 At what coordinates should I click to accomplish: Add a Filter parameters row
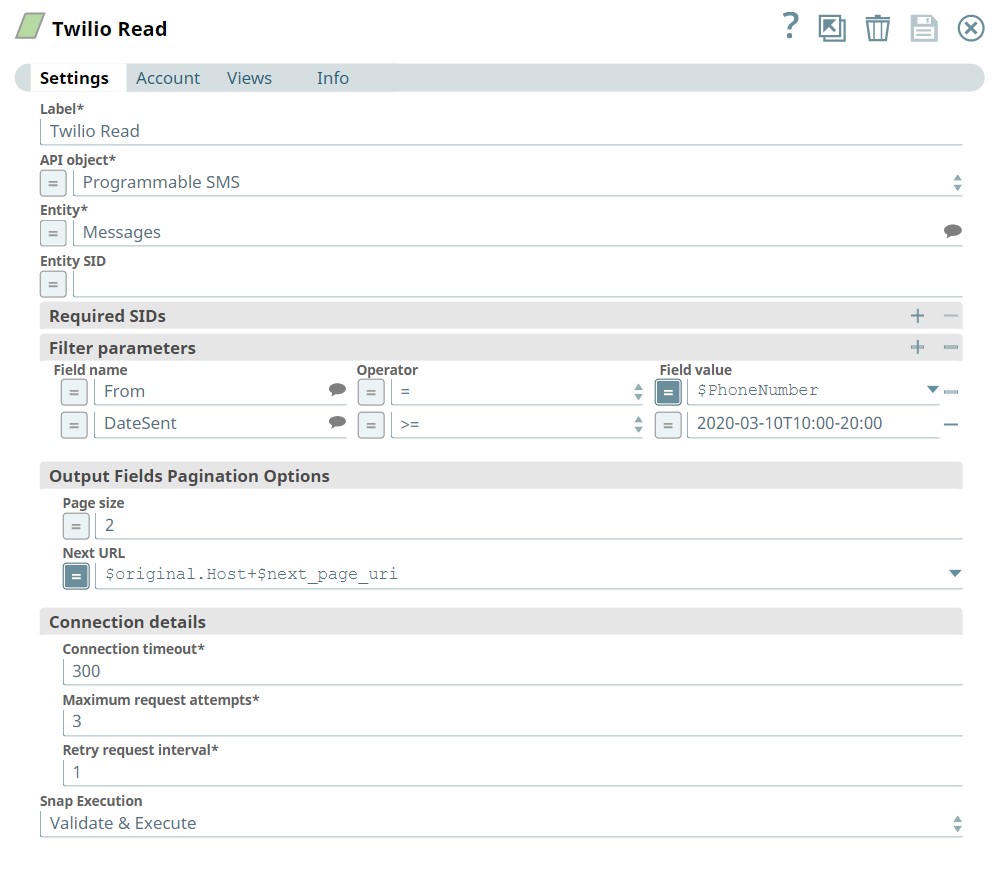pyautogui.click(x=917, y=347)
